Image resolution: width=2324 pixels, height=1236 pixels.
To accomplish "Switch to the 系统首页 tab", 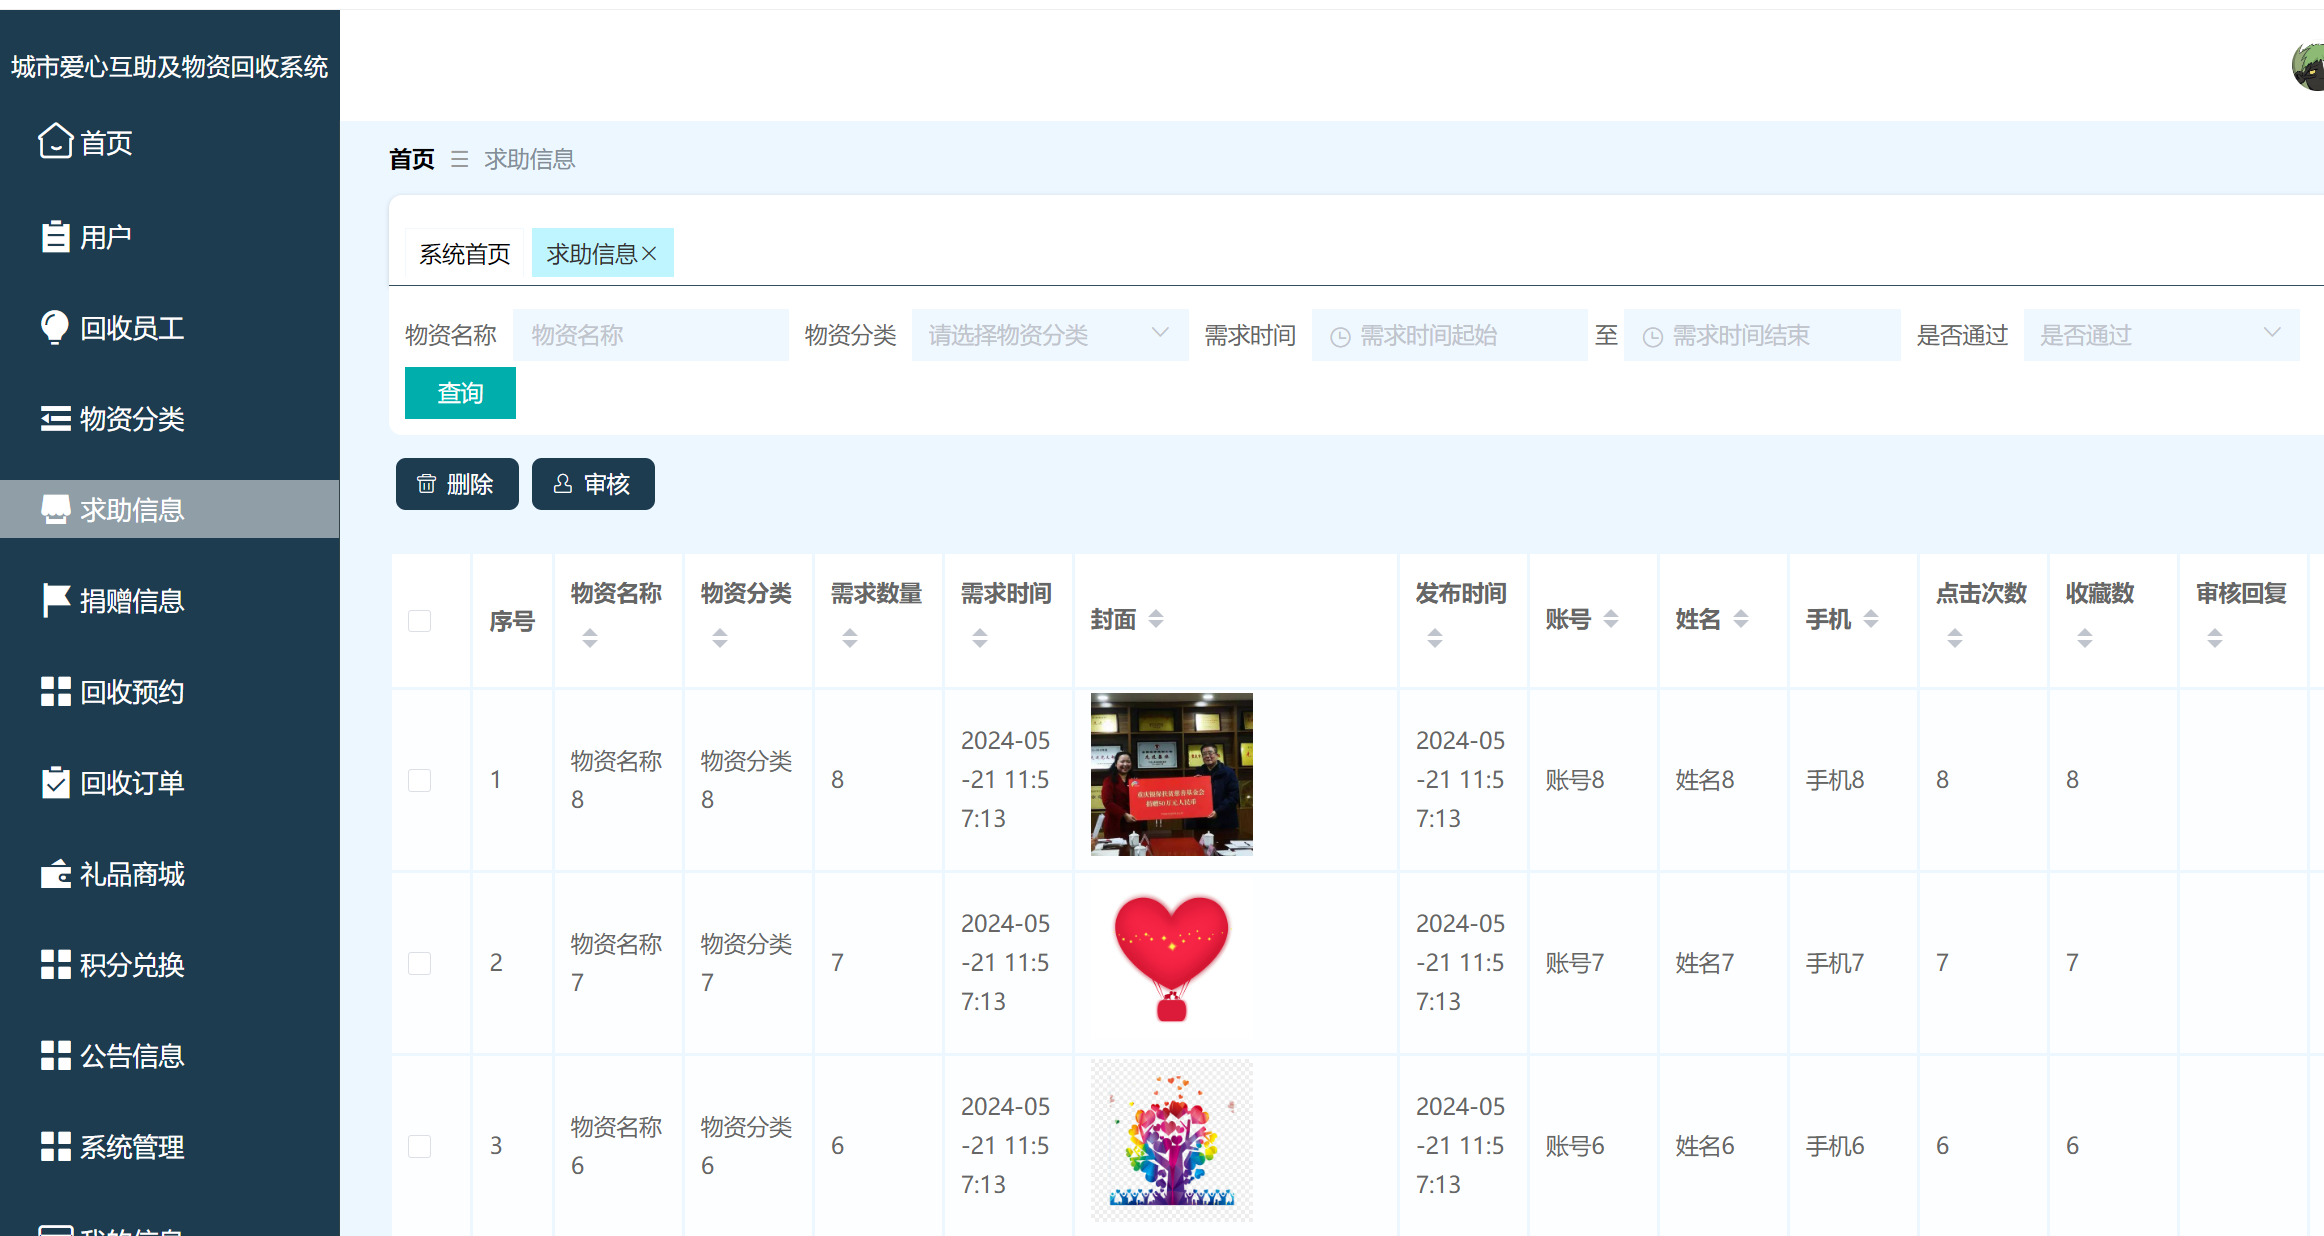I will point(463,252).
